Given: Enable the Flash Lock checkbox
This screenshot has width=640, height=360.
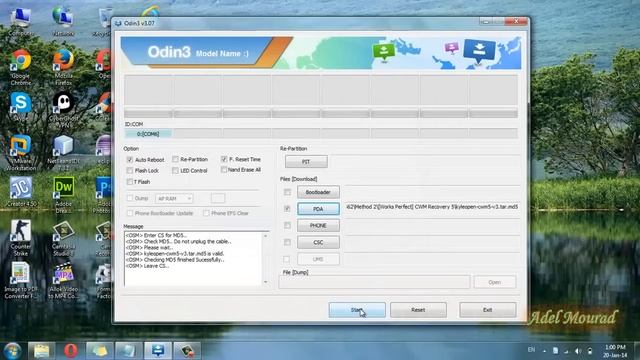Looking at the screenshot, I should click(x=130, y=171).
